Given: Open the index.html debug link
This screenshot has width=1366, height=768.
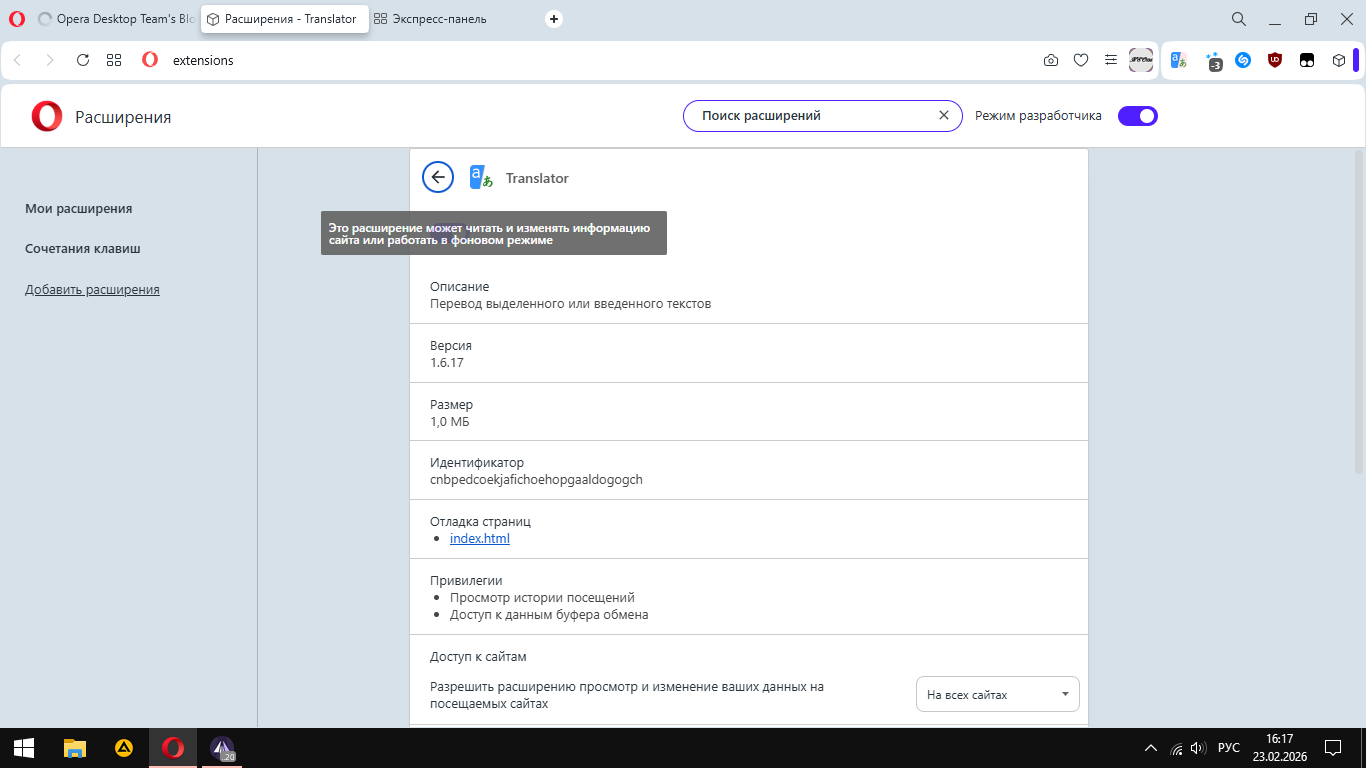Looking at the screenshot, I should tap(480, 539).
